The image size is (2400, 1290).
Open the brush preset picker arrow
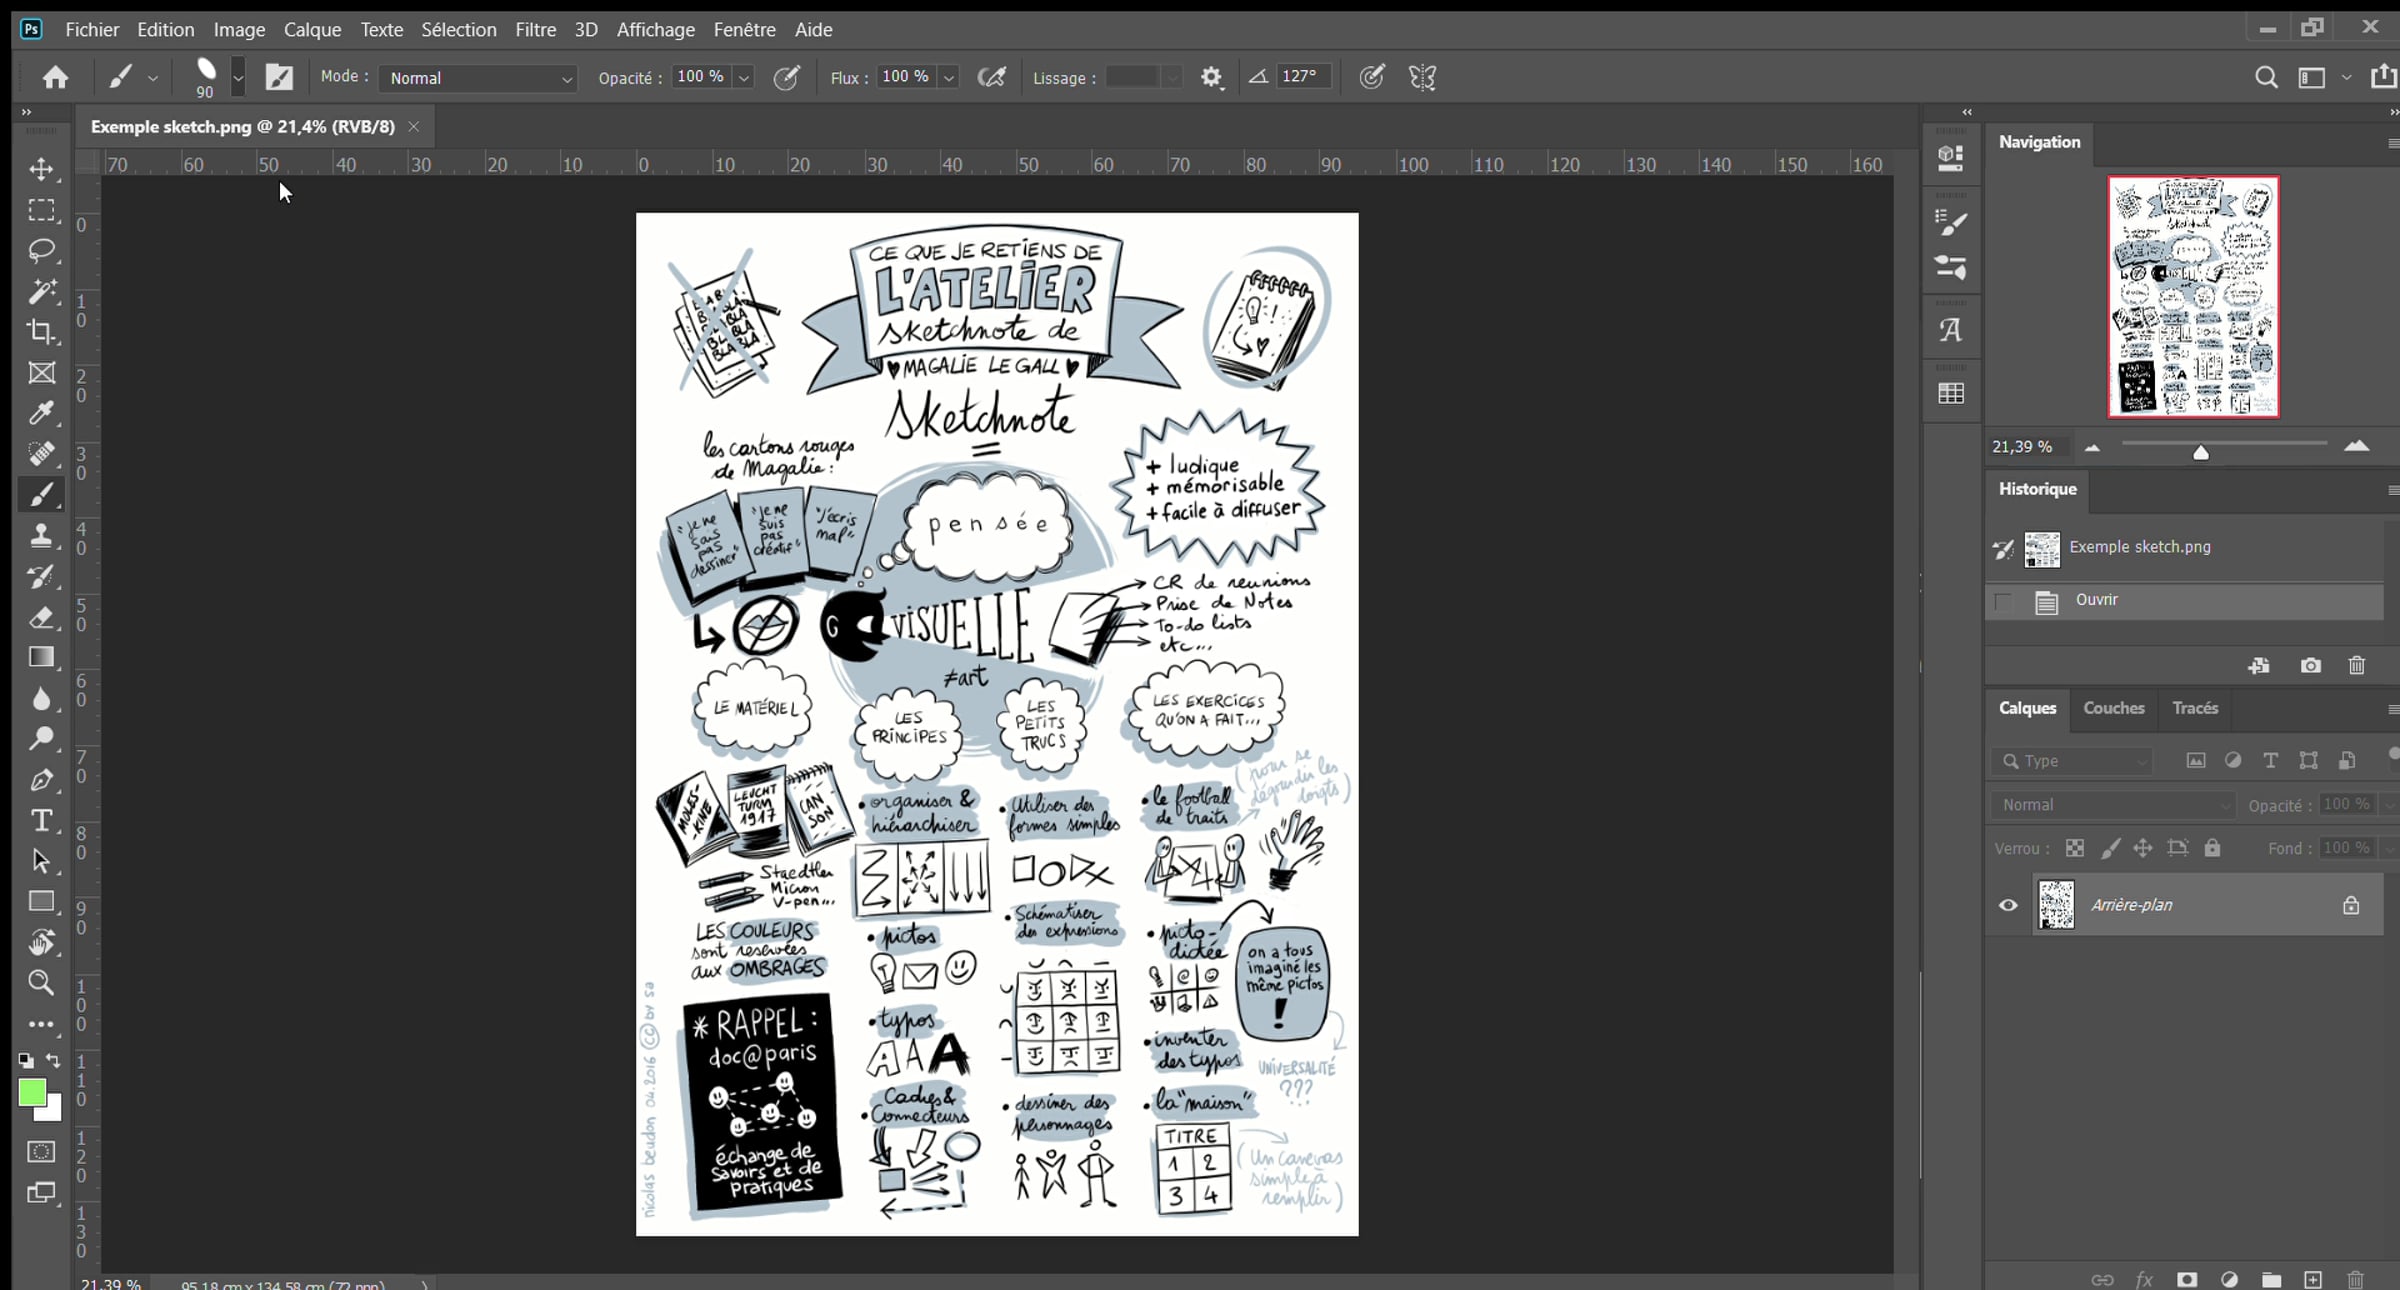click(x=238, y=78)
